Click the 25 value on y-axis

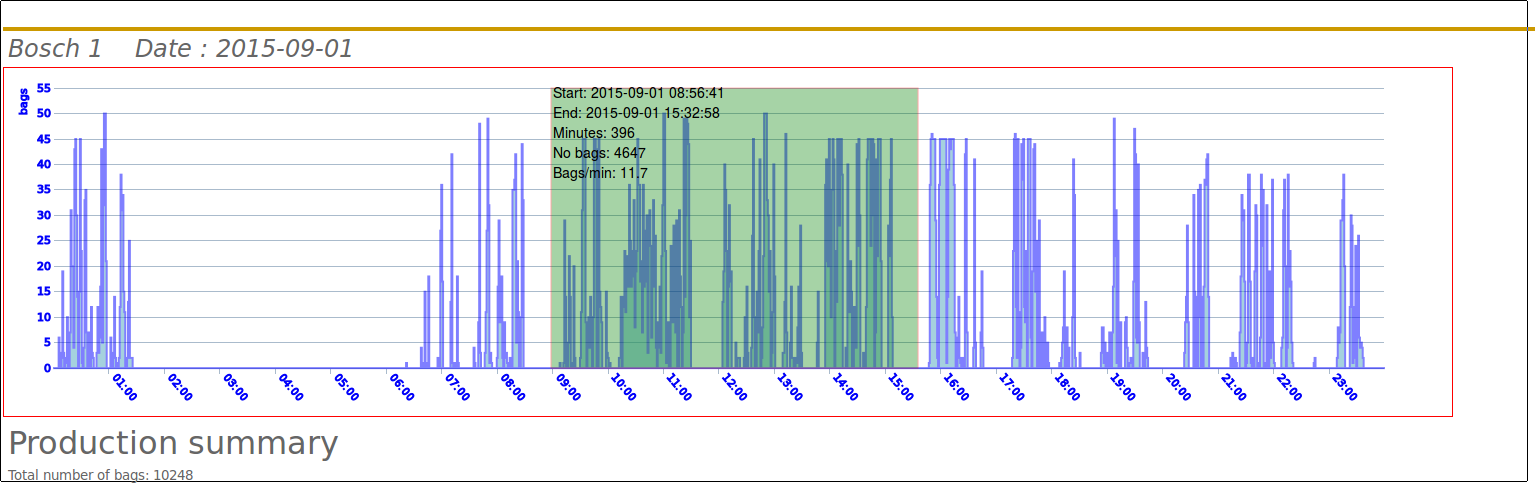click(43, 241)
